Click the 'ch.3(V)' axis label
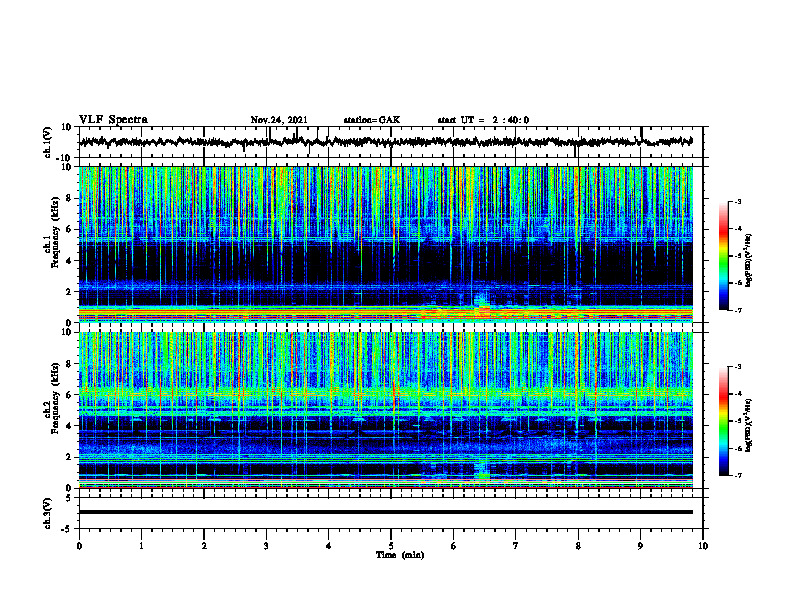The height and width of the screenshot is (612, 792). click(x=48, y=513)
